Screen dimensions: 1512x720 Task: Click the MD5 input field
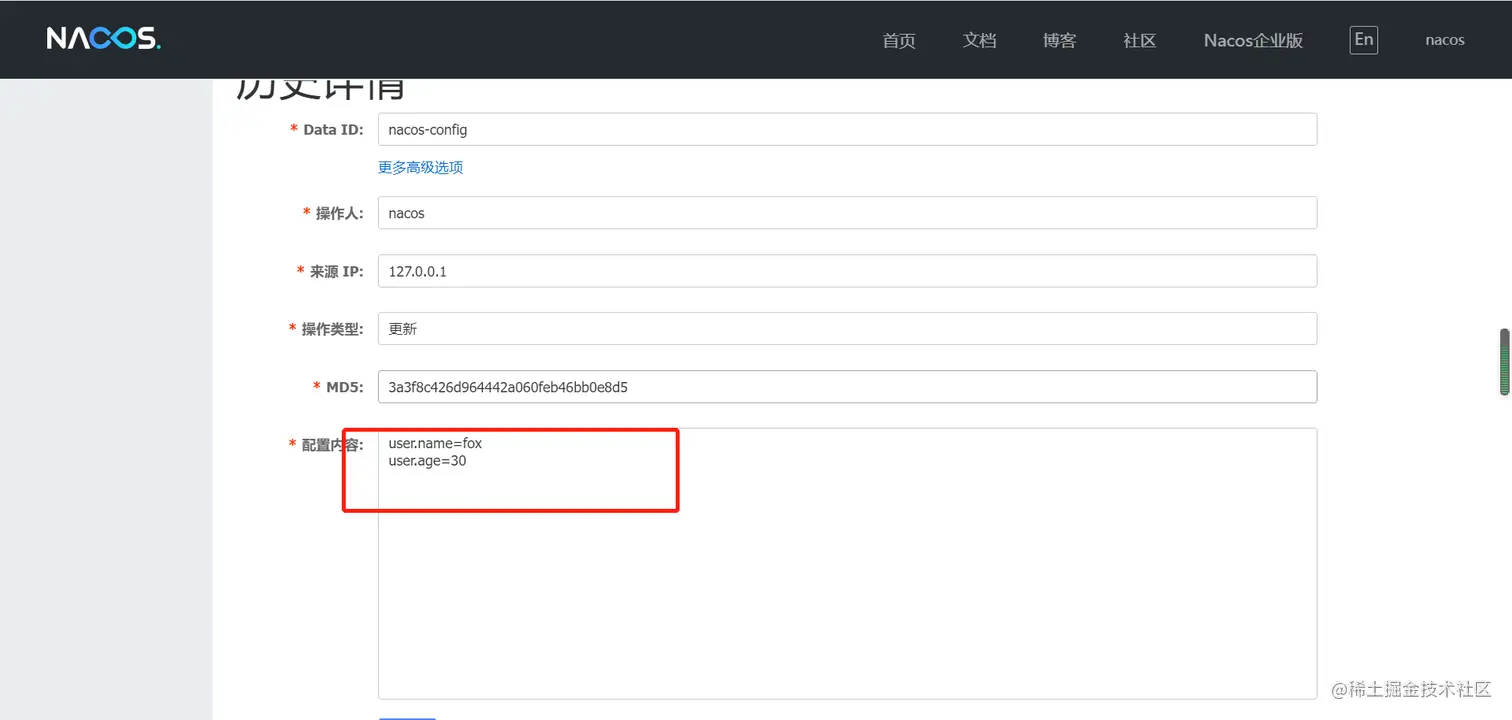pyautogui.click(x=847, y=387)
